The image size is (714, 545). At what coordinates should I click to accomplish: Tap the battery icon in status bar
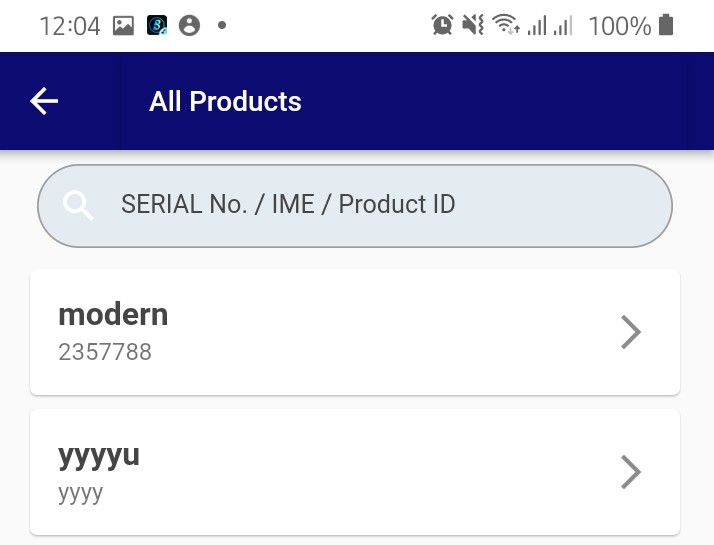click(x=666, y=25)
